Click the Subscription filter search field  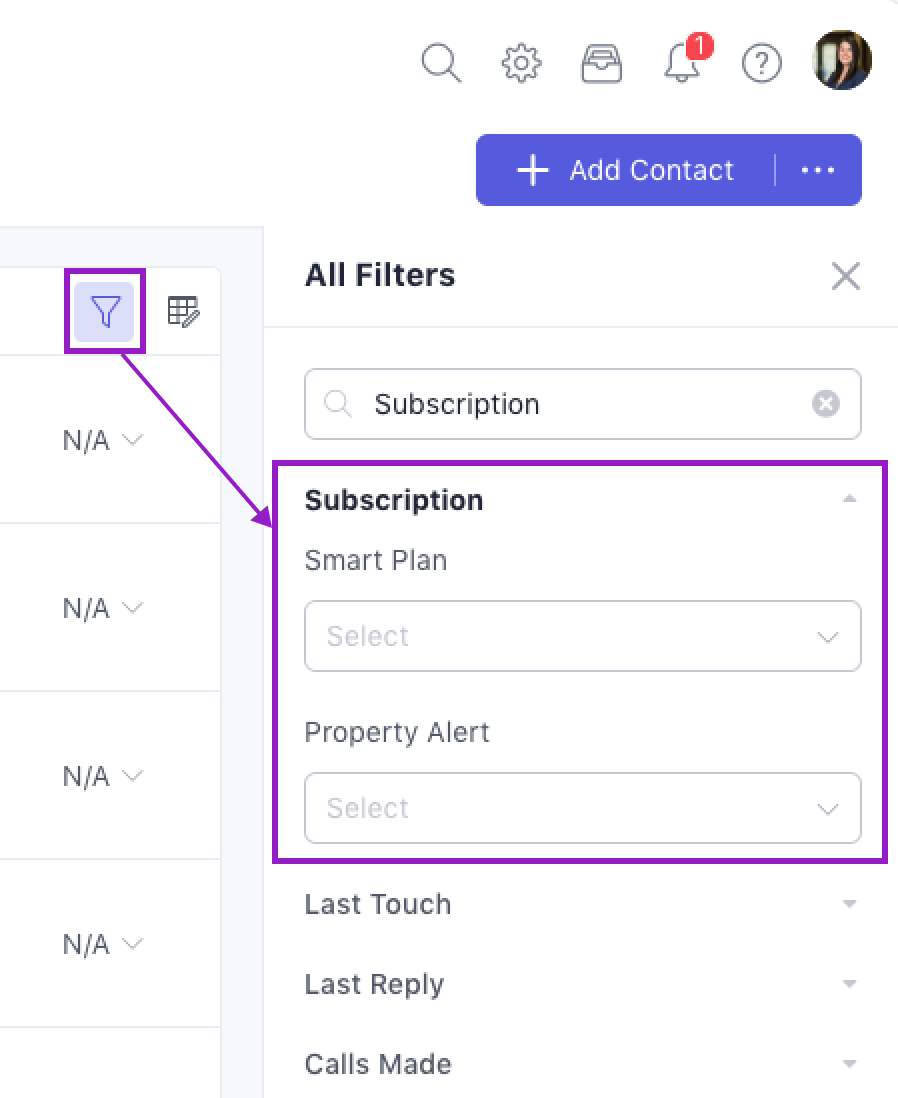click(580, 404)
